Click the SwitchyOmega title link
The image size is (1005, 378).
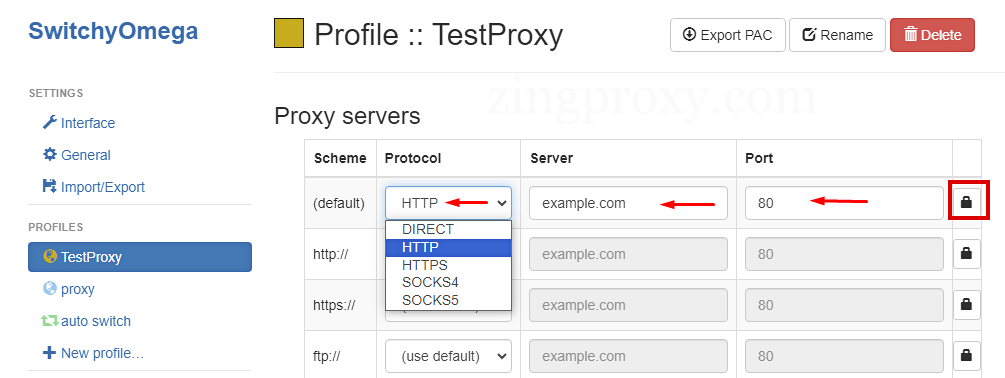(x=113, y=31)
